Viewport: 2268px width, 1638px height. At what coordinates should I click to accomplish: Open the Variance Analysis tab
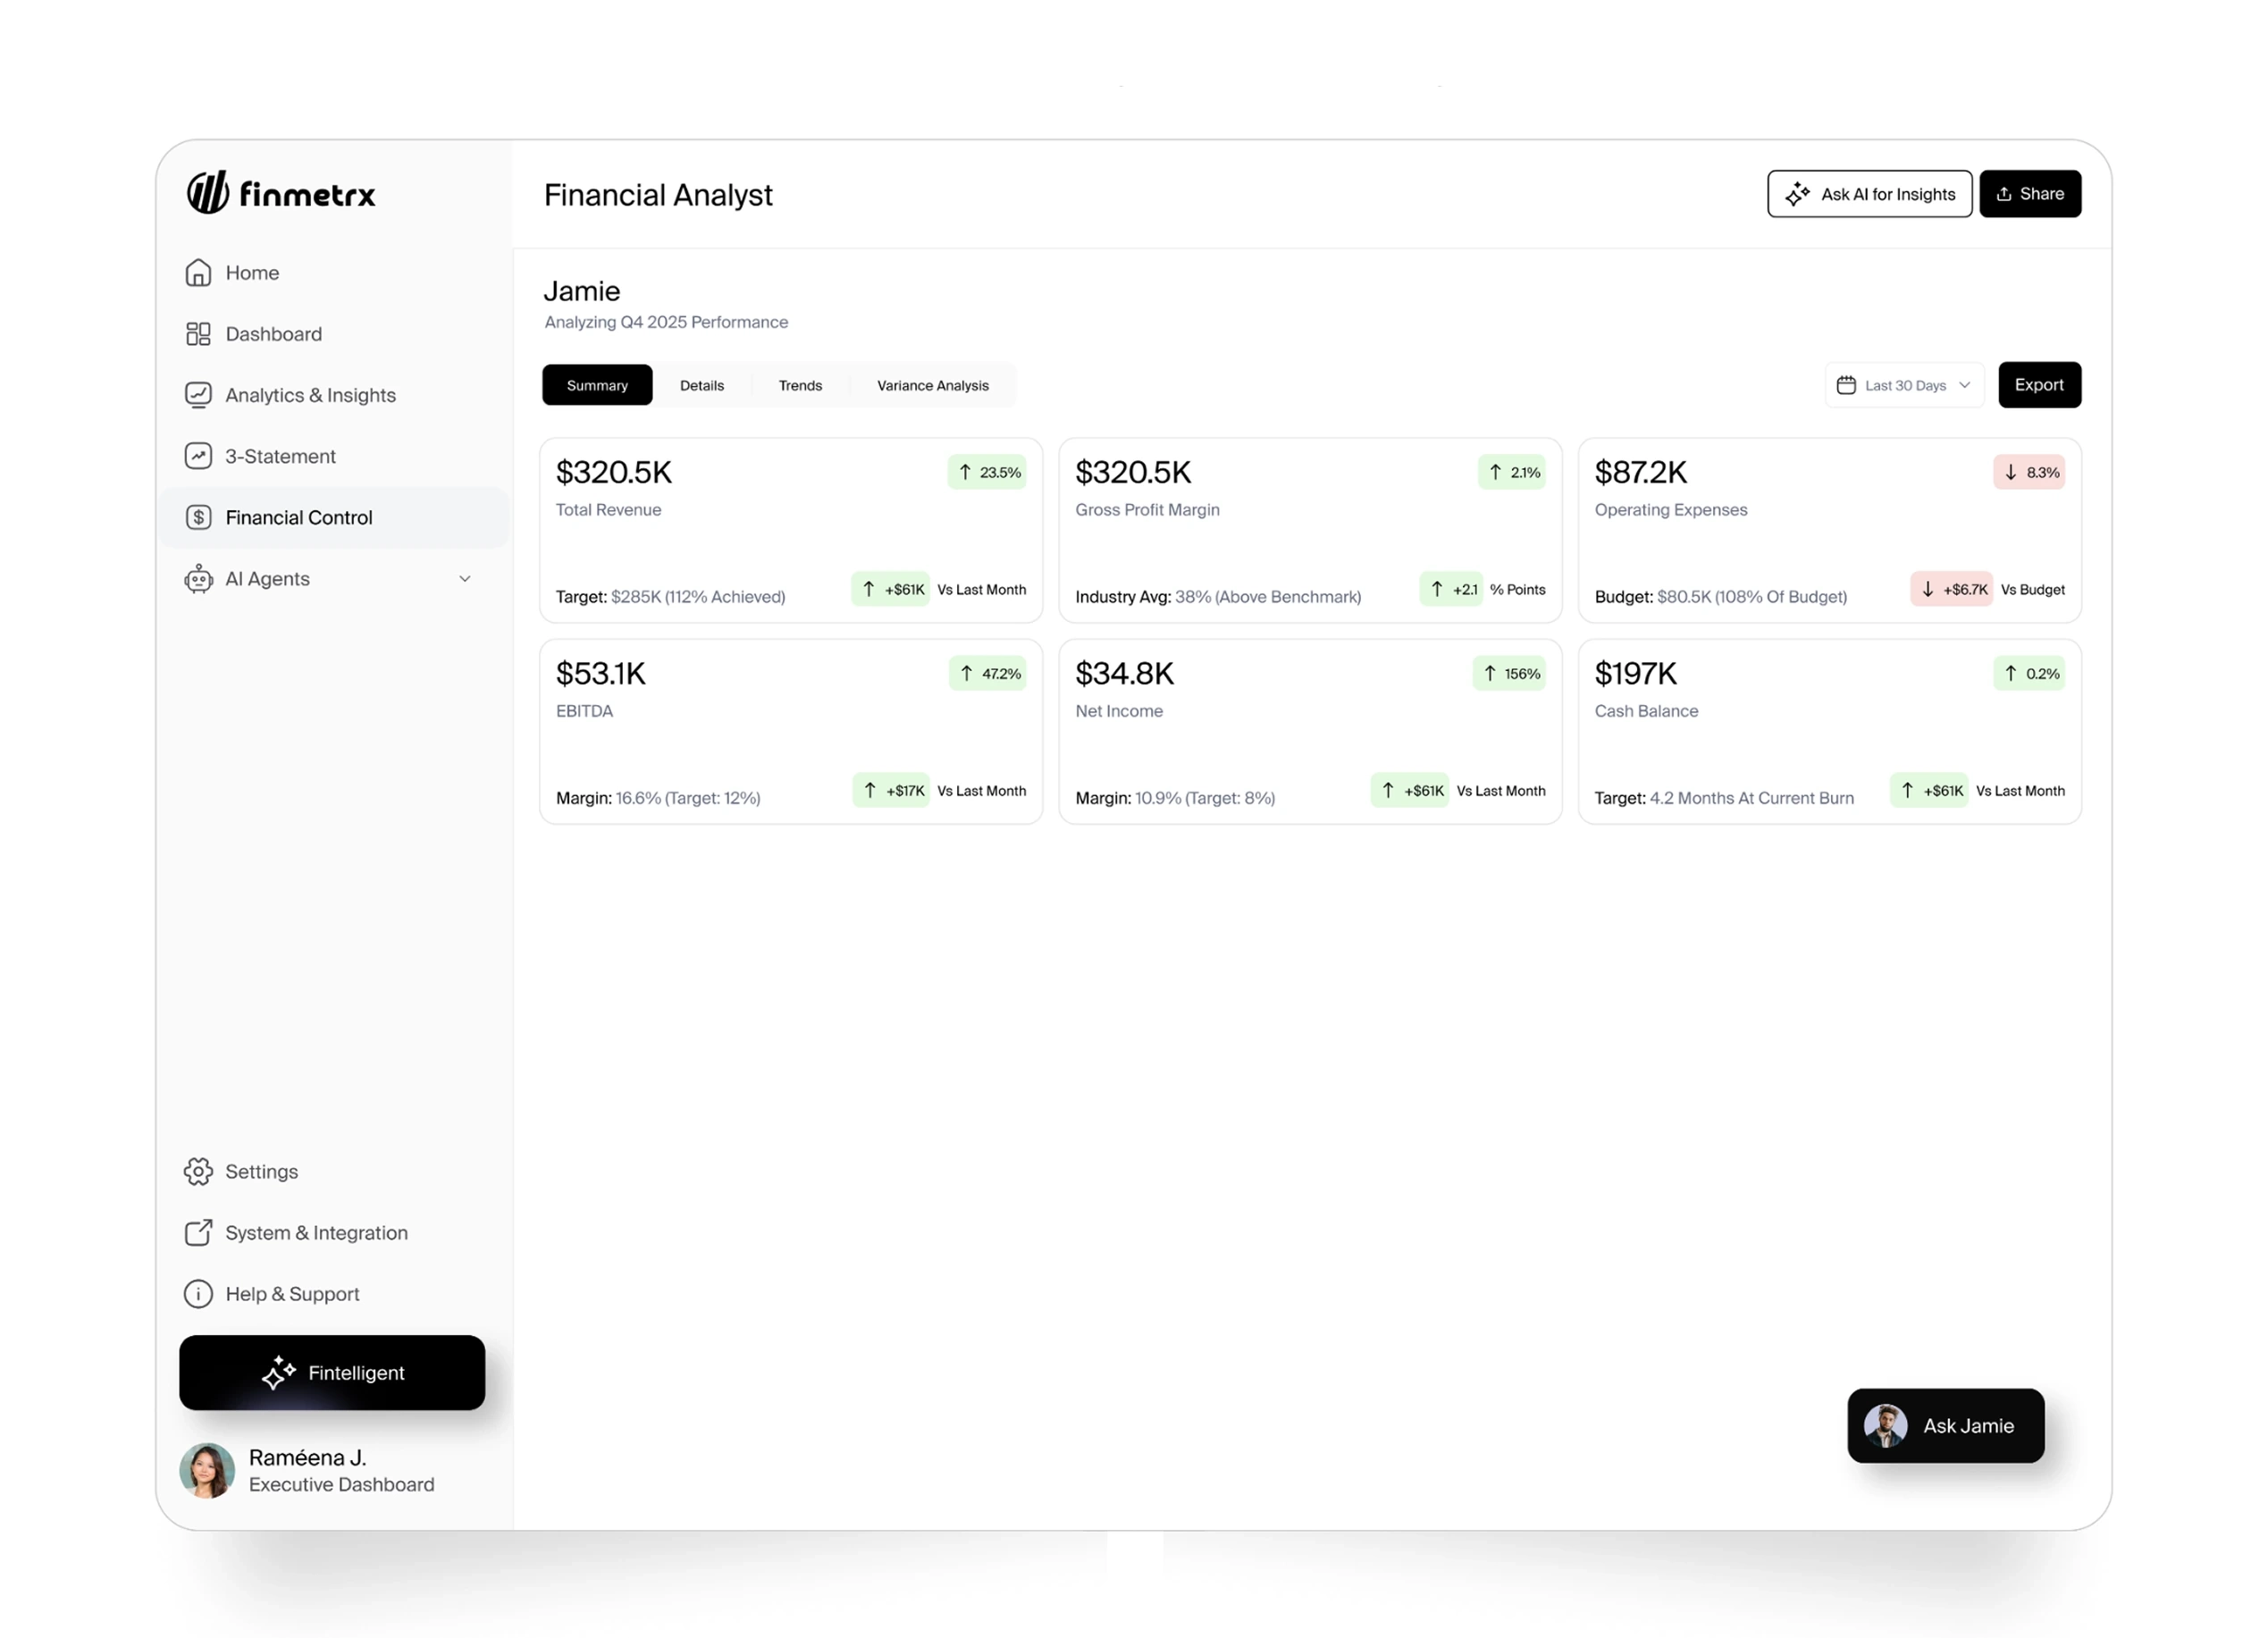pyautogui.click(x=933, y=385)
